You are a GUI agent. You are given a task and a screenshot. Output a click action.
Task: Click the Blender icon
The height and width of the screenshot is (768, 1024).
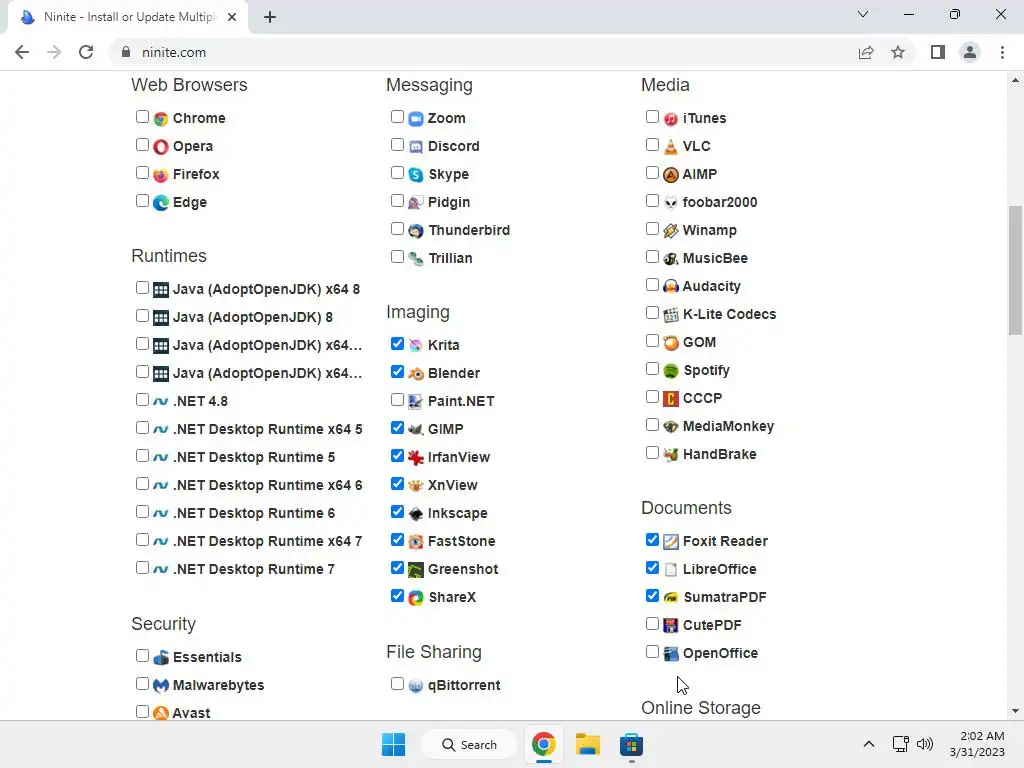point(416,374)
